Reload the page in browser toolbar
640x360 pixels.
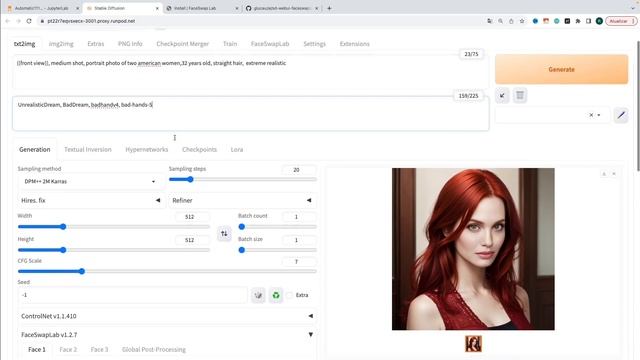[29, 21]
